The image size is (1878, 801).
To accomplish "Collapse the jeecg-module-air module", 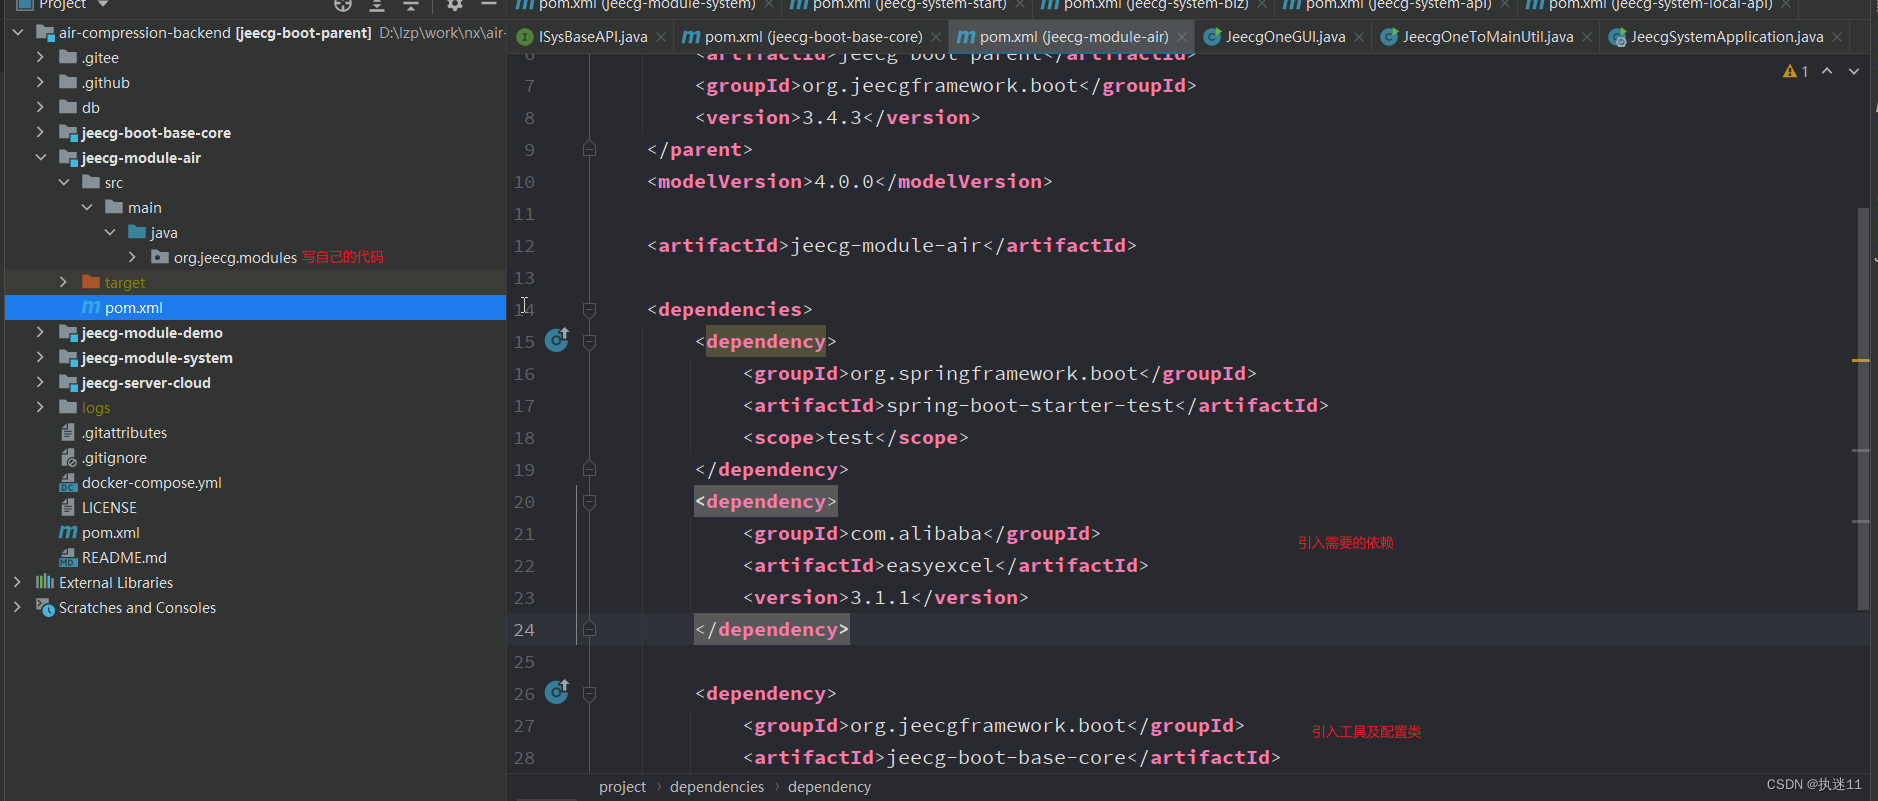I will (x=40, y=157).
